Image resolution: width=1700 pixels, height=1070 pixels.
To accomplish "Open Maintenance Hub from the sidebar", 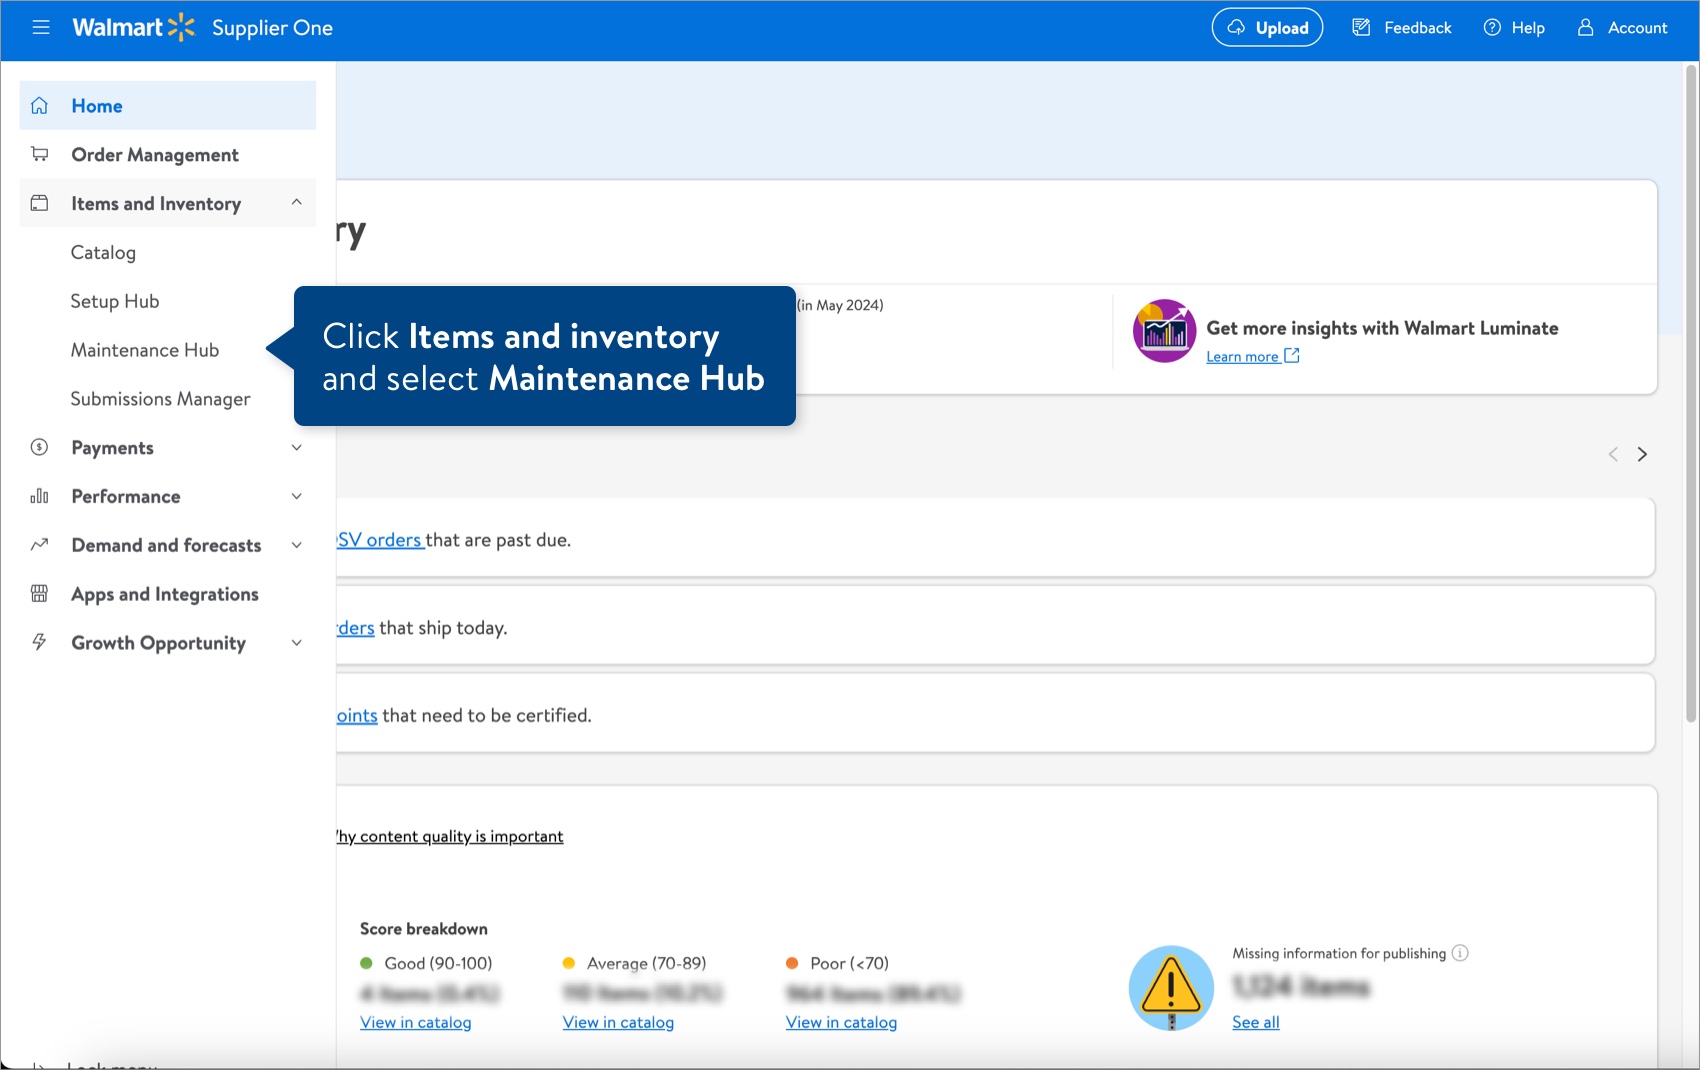I will (x=144, y=349).
